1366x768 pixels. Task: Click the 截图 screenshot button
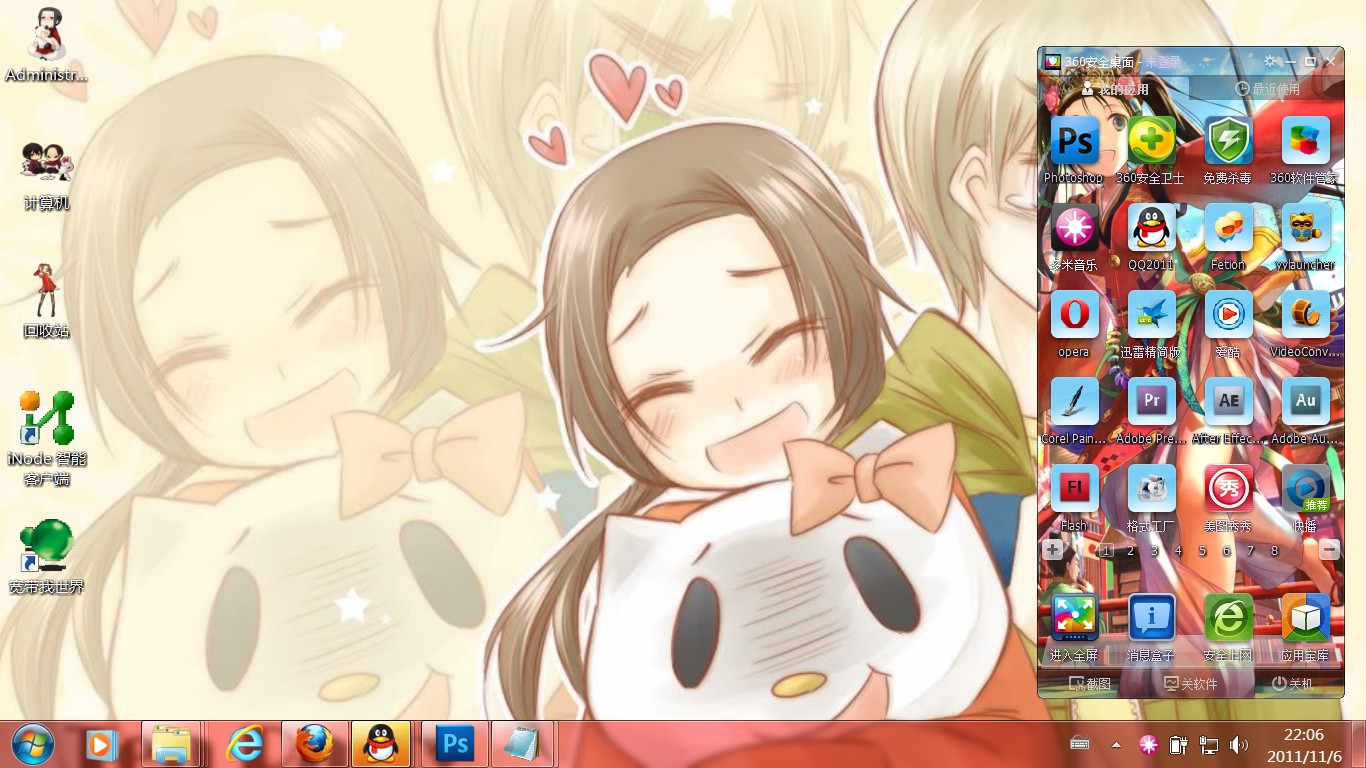pos(1090,684)
